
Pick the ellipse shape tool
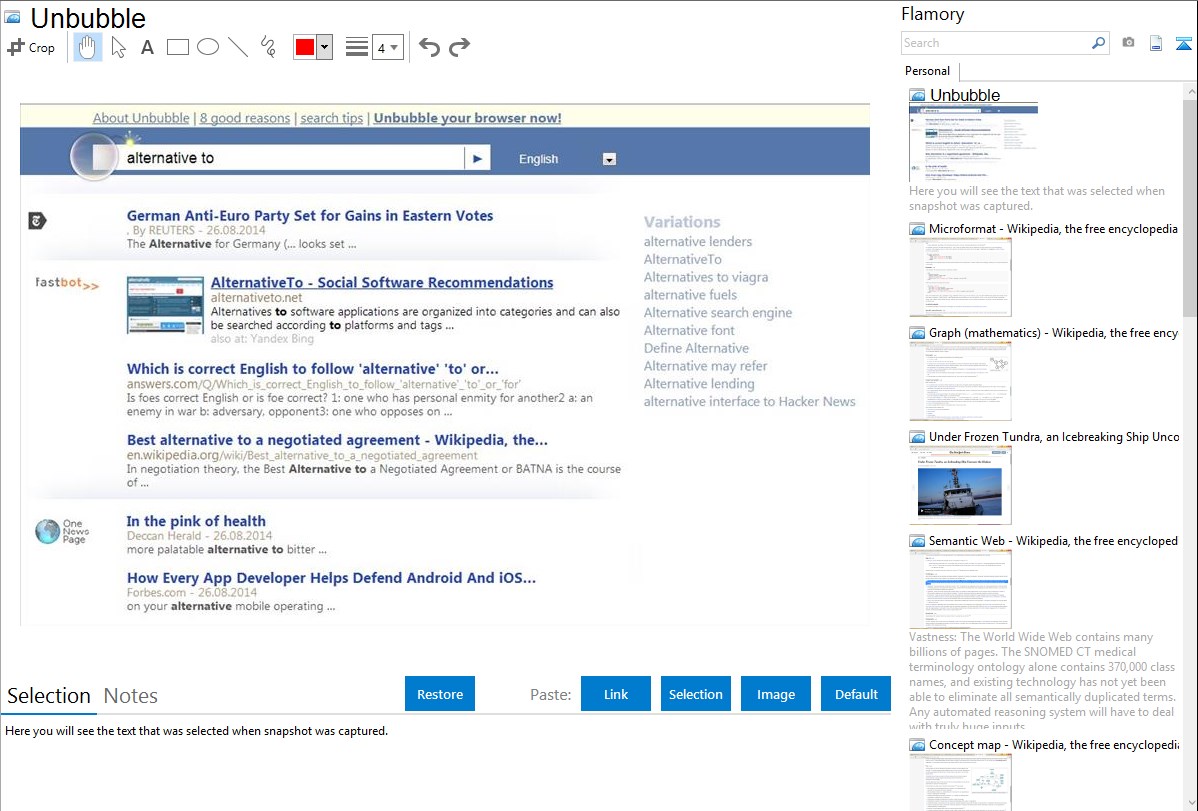click(207, 47)
